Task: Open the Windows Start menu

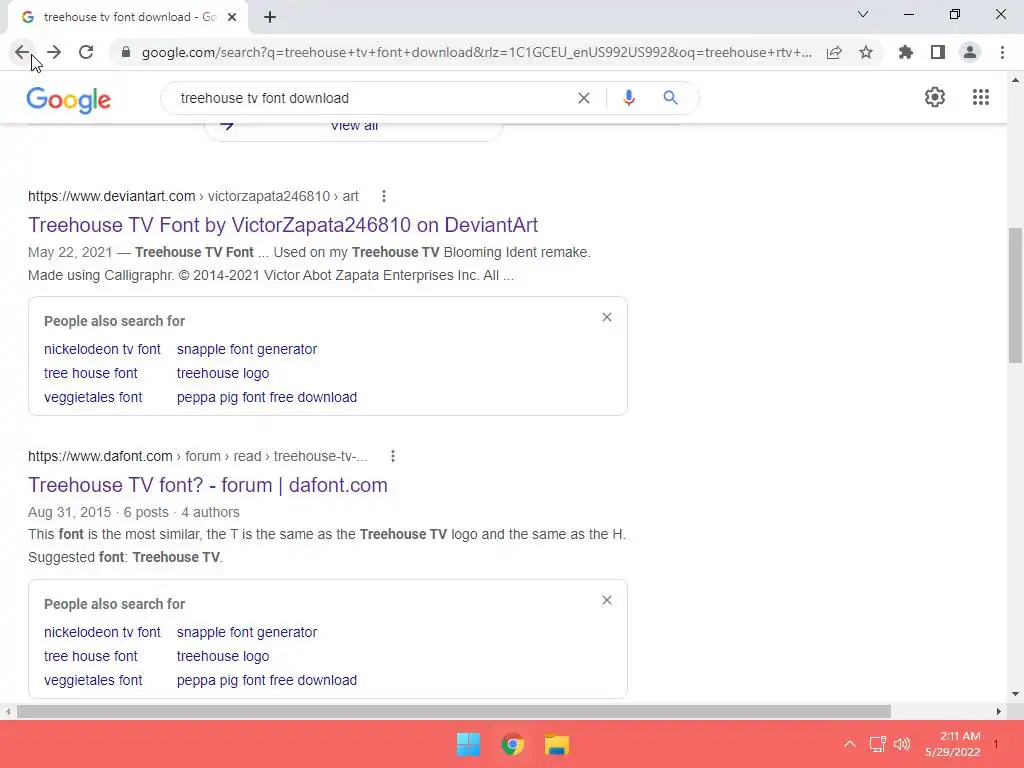Action: [x=468, y=744]
